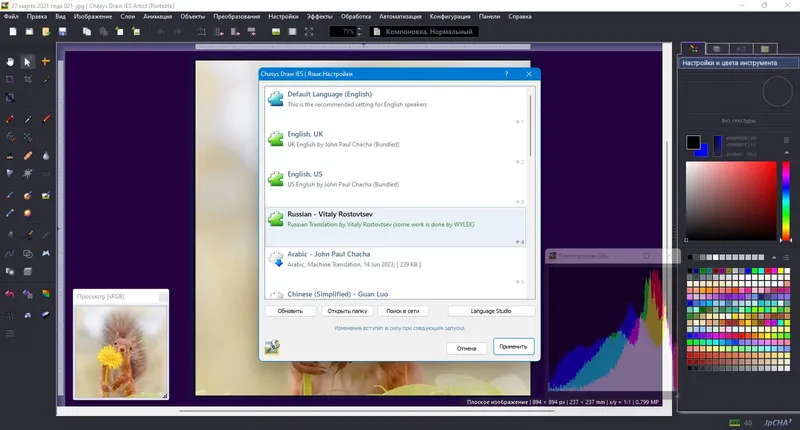
Task: Click the Отмена button
Action: click(466, 348)
